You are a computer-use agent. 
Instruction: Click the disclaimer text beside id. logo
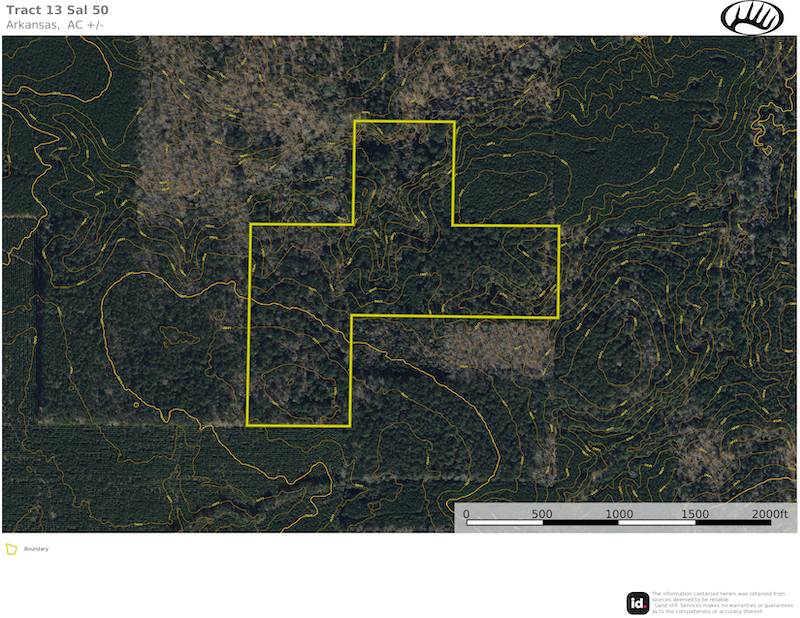coord(718,602)
